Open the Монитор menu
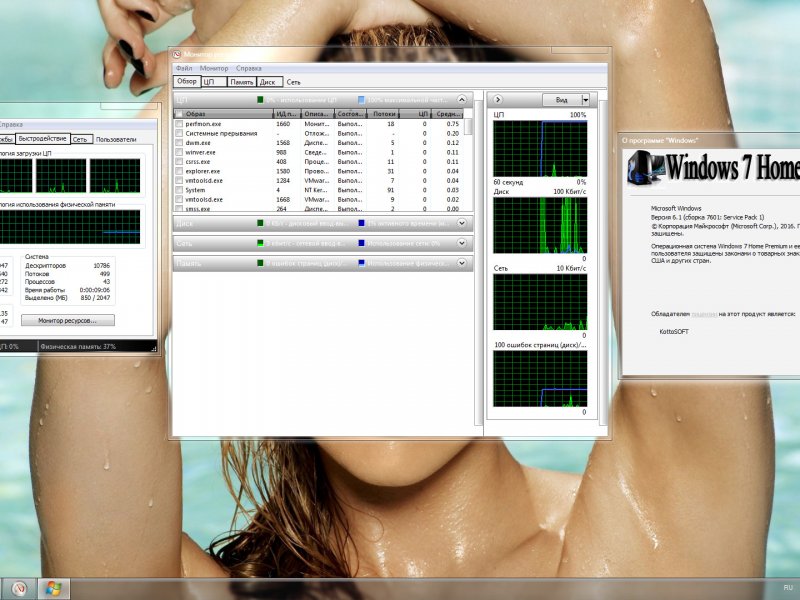Screen dimensions: 800x600 [x=214, y=68]
